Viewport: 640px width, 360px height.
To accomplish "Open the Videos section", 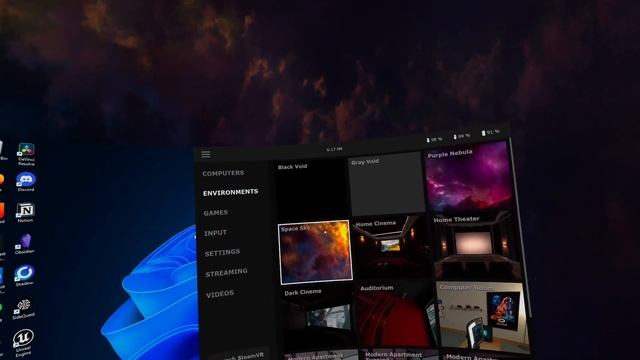I will tap(220, 294).
